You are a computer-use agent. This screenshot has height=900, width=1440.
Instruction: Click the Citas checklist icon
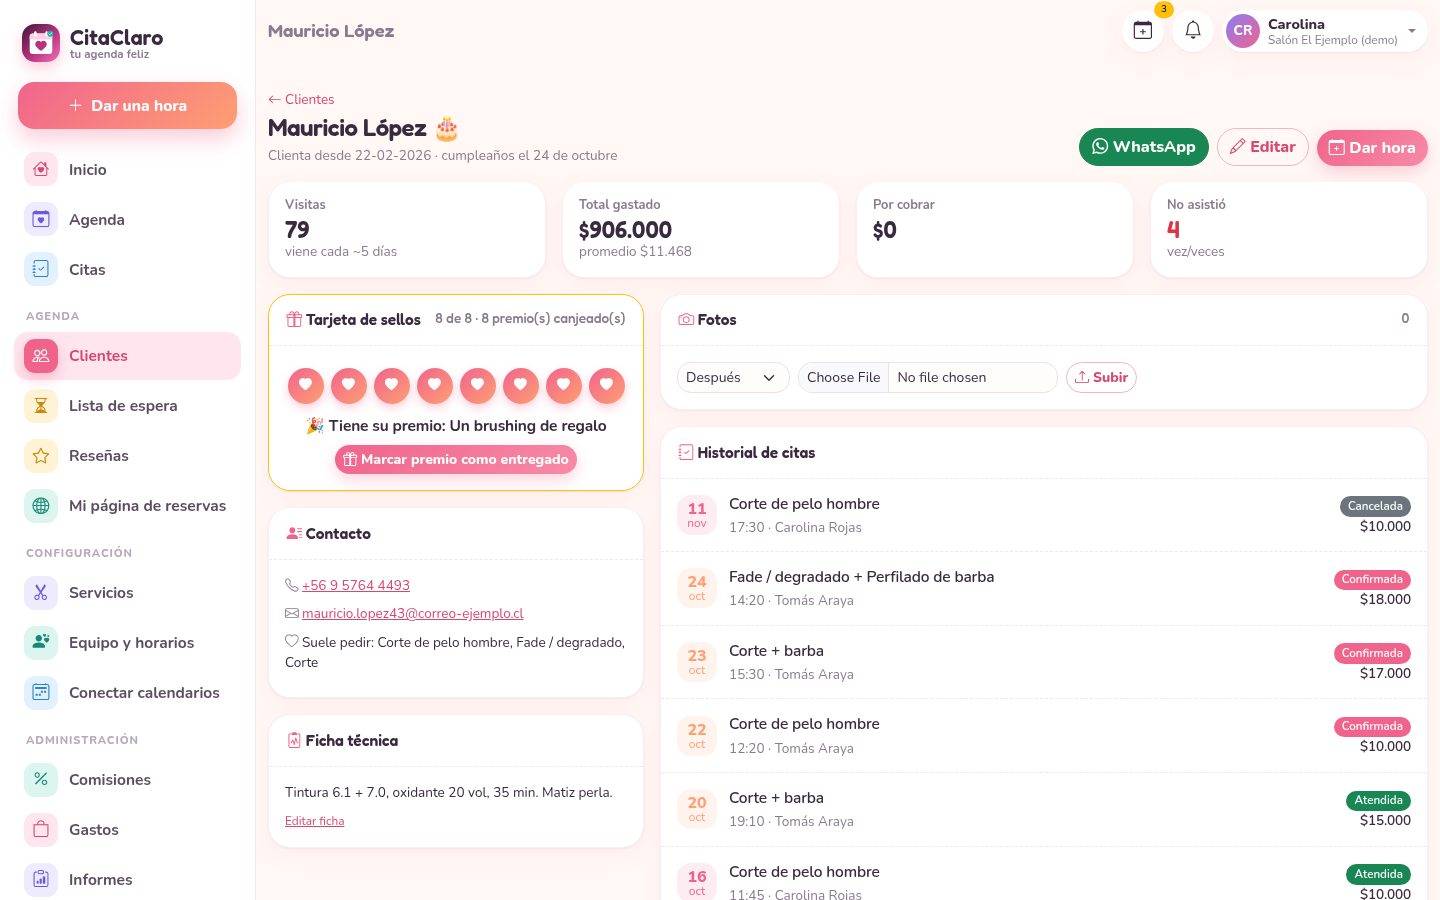pyautogui.click(x=41, y=269)
